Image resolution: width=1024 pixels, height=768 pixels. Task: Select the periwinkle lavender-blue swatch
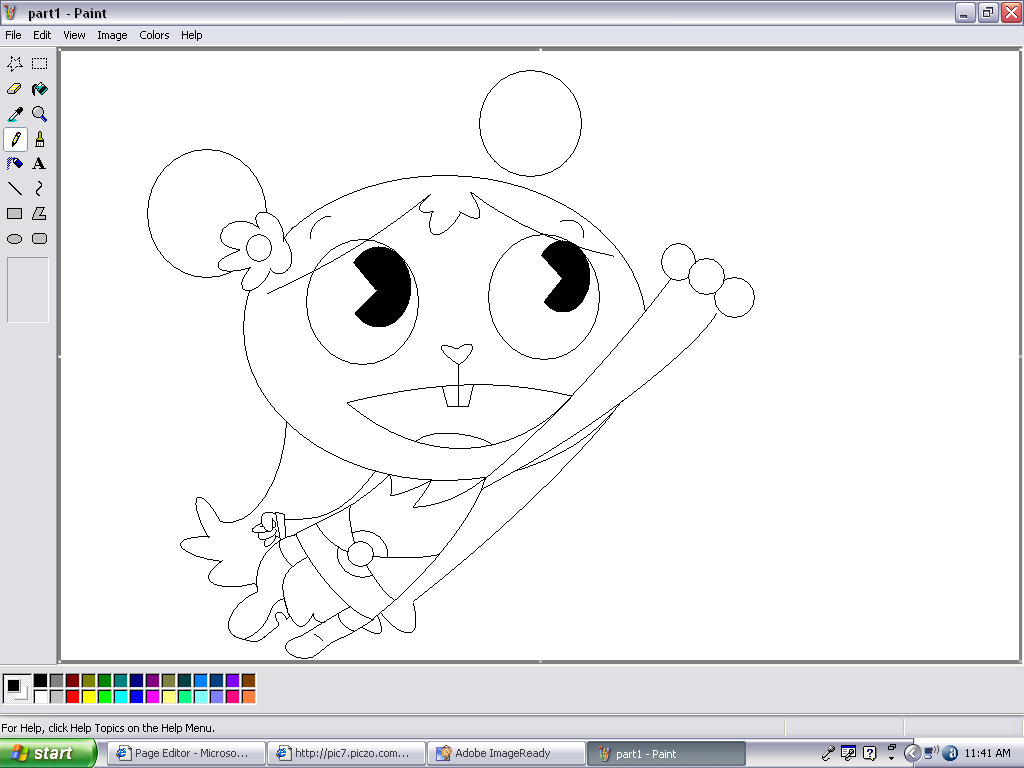[217, 697]
